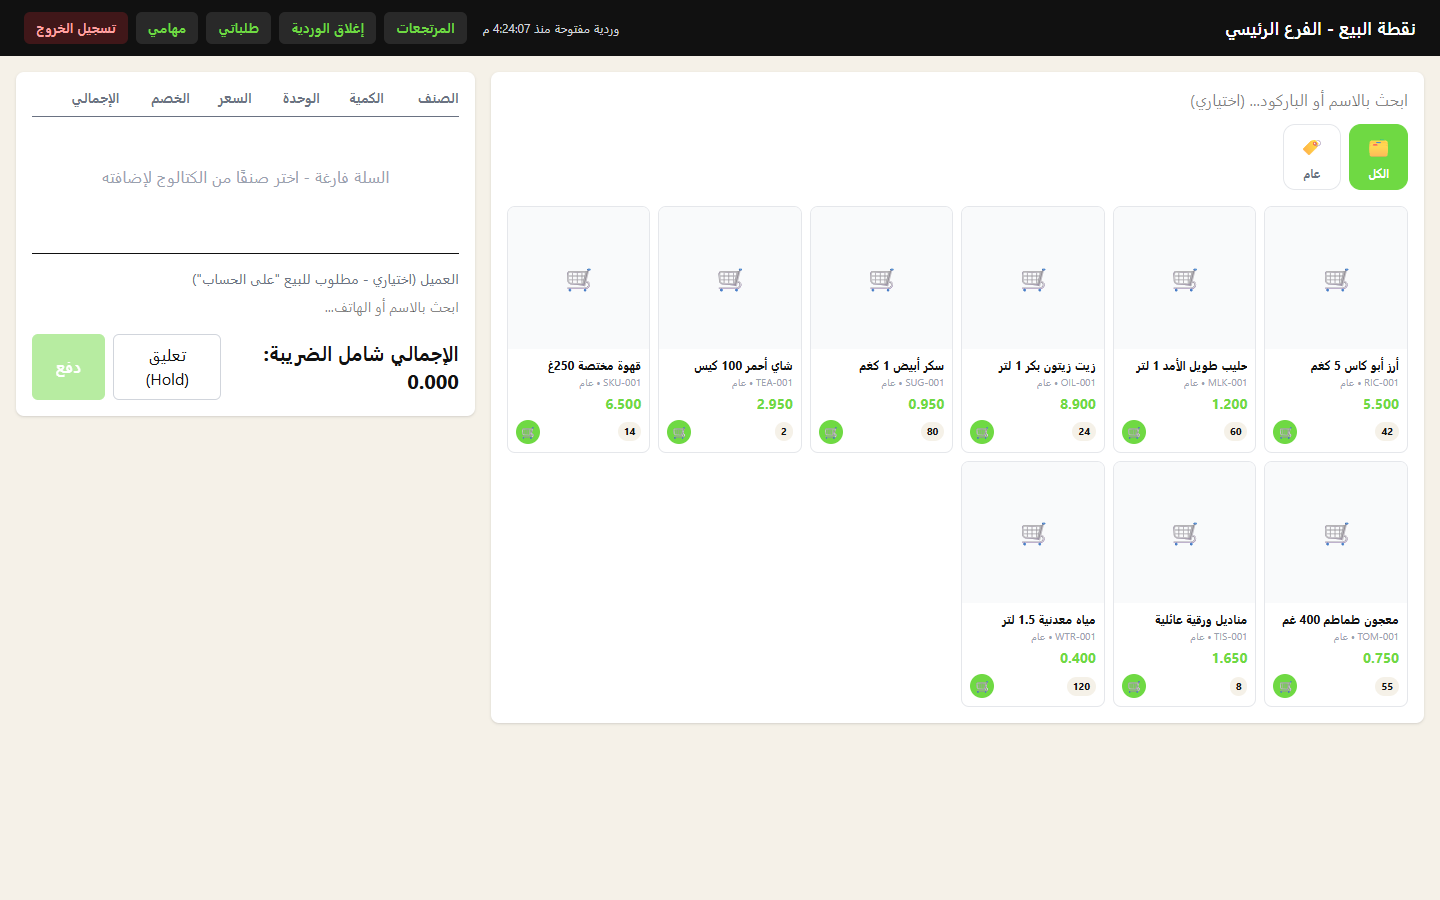Add حليب طويل الأمد 1 لتر to cart
Image resolution: width=1440 pixels, height=900 pixels.
point(1134,432)
